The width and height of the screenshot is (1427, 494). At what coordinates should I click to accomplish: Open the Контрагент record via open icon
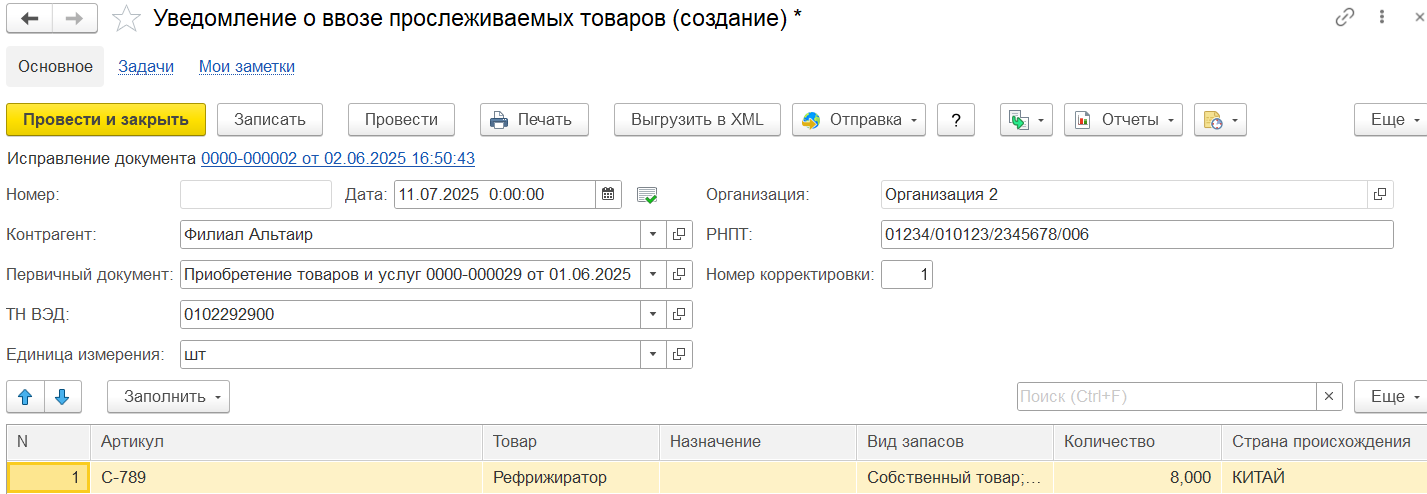[679, 234]
